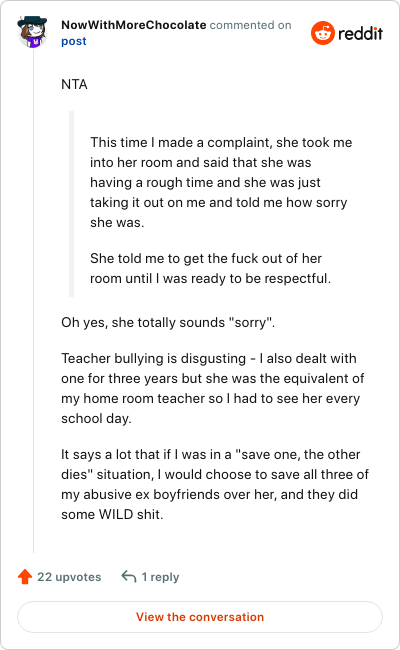Click the line 'Oh yes, she totally sounds'

(x=168, y=322)
